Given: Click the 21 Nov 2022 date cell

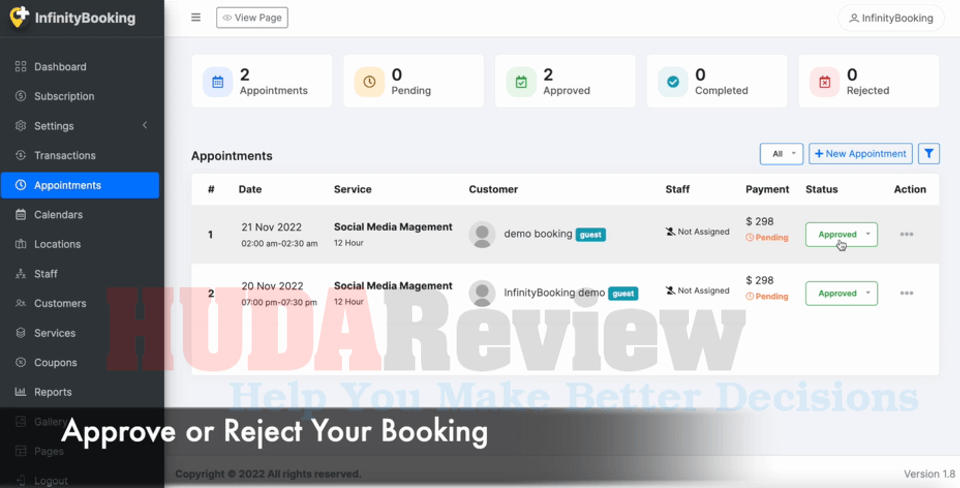Looking at the screenshot, I should (271, 227).
